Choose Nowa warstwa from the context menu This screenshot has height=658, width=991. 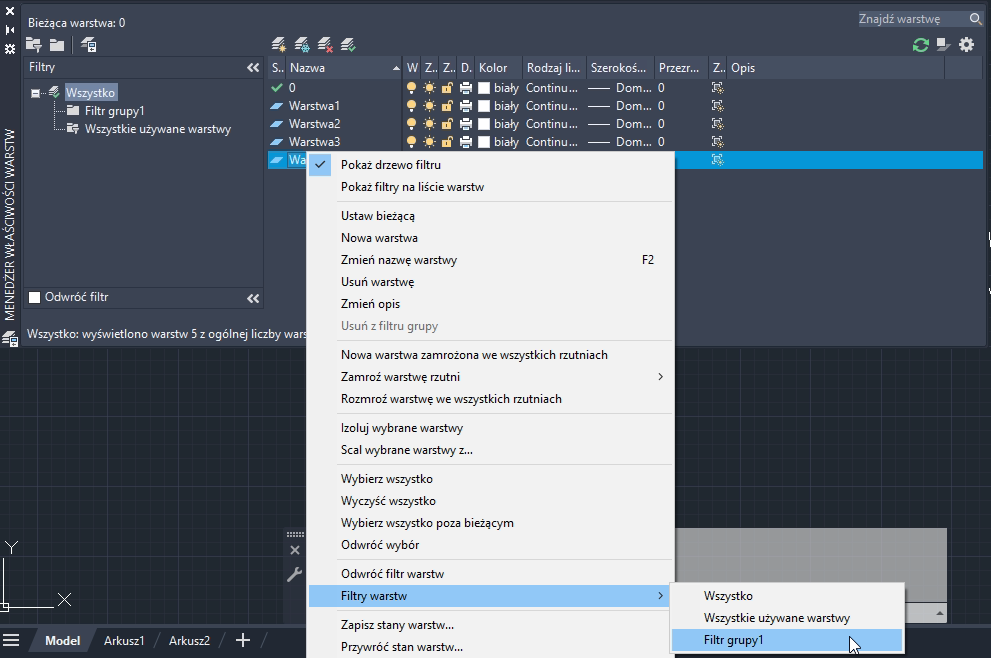coord(490,238)
